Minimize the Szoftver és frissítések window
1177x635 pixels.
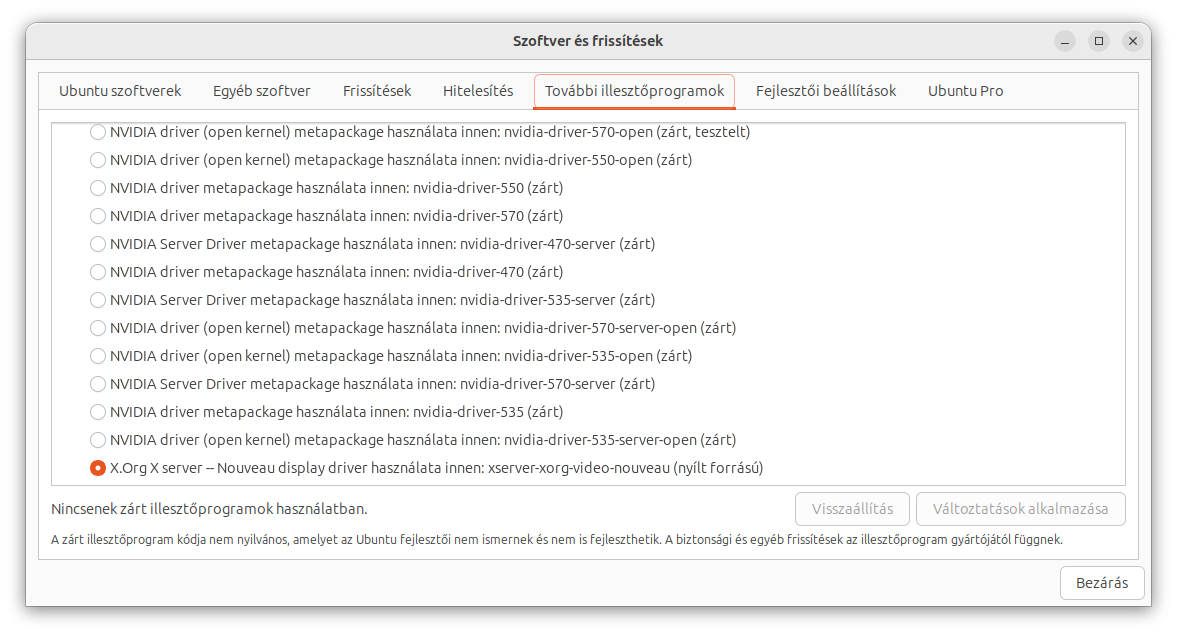[1065, 41]
